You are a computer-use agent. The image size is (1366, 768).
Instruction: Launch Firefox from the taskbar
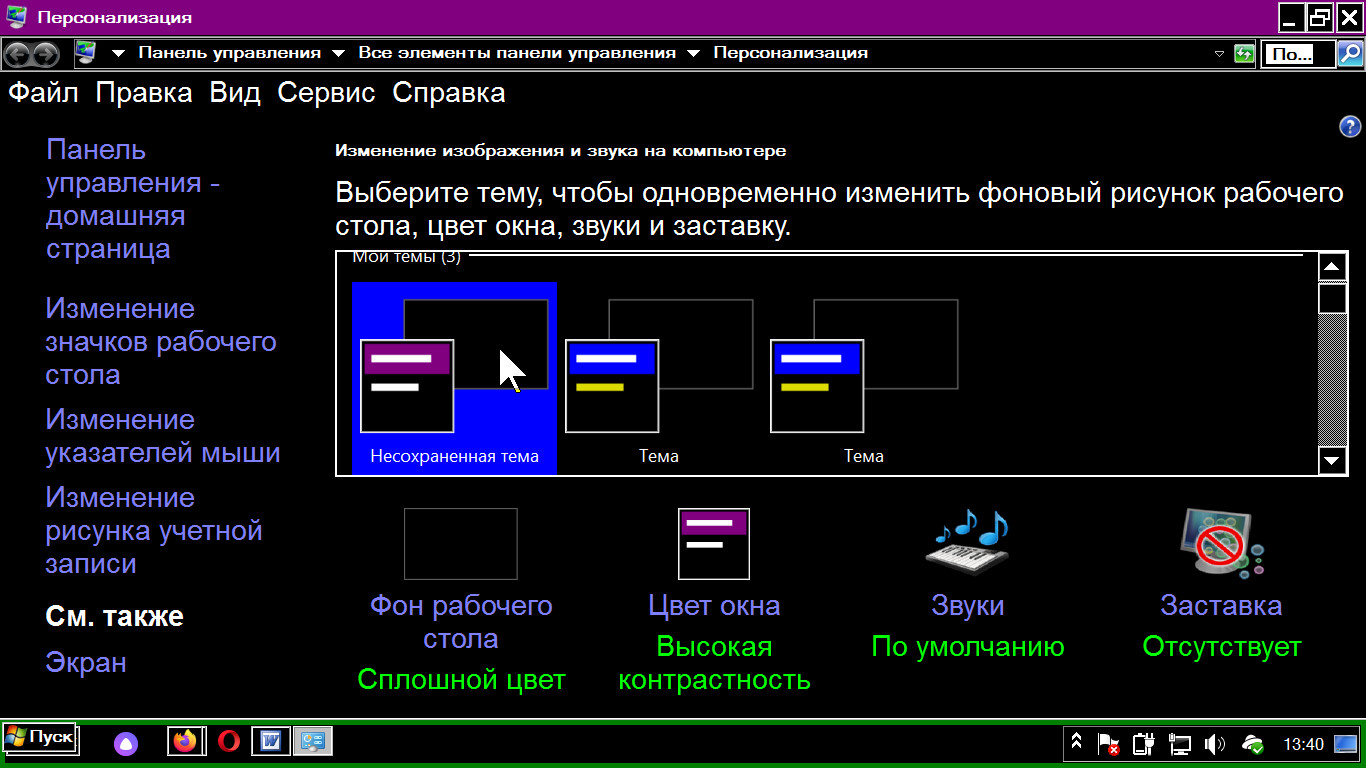185,741
